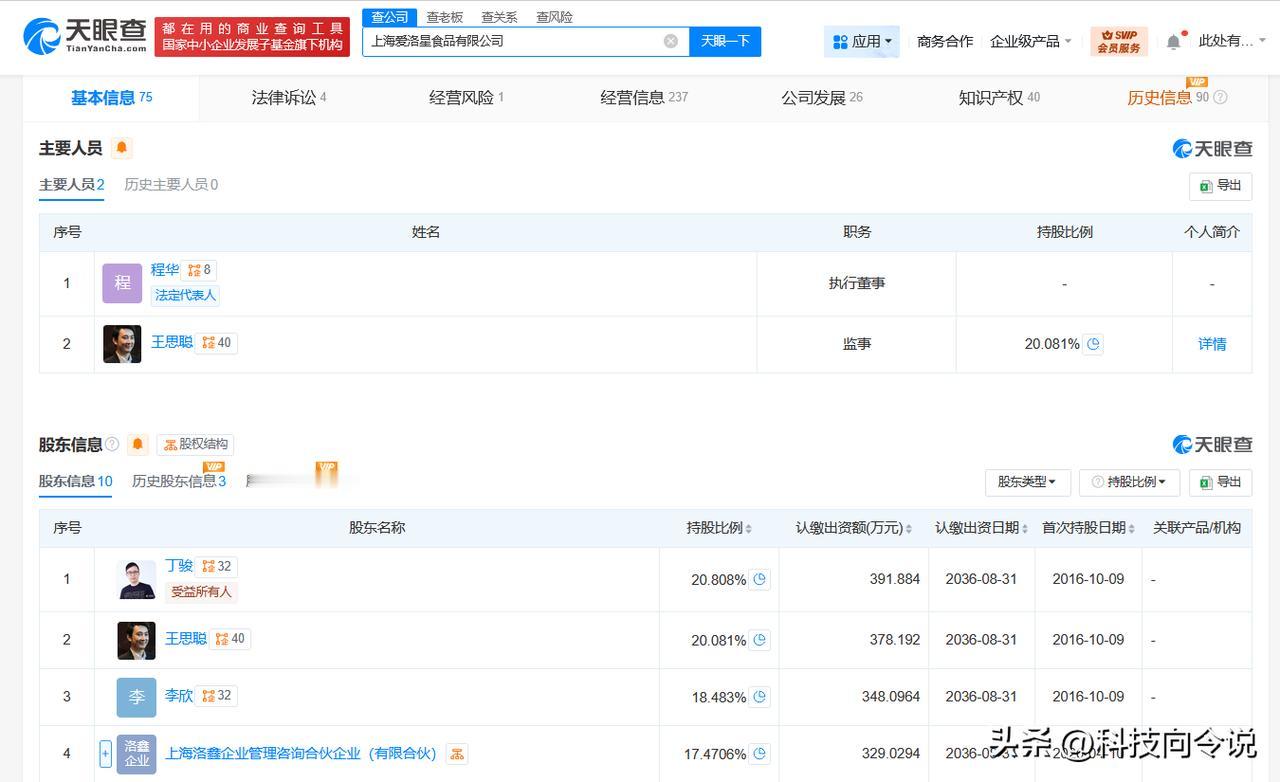Screen dimensions: 1280x782
Task: Switch to the 法律诉讼 tab
Action: (289, 98)
